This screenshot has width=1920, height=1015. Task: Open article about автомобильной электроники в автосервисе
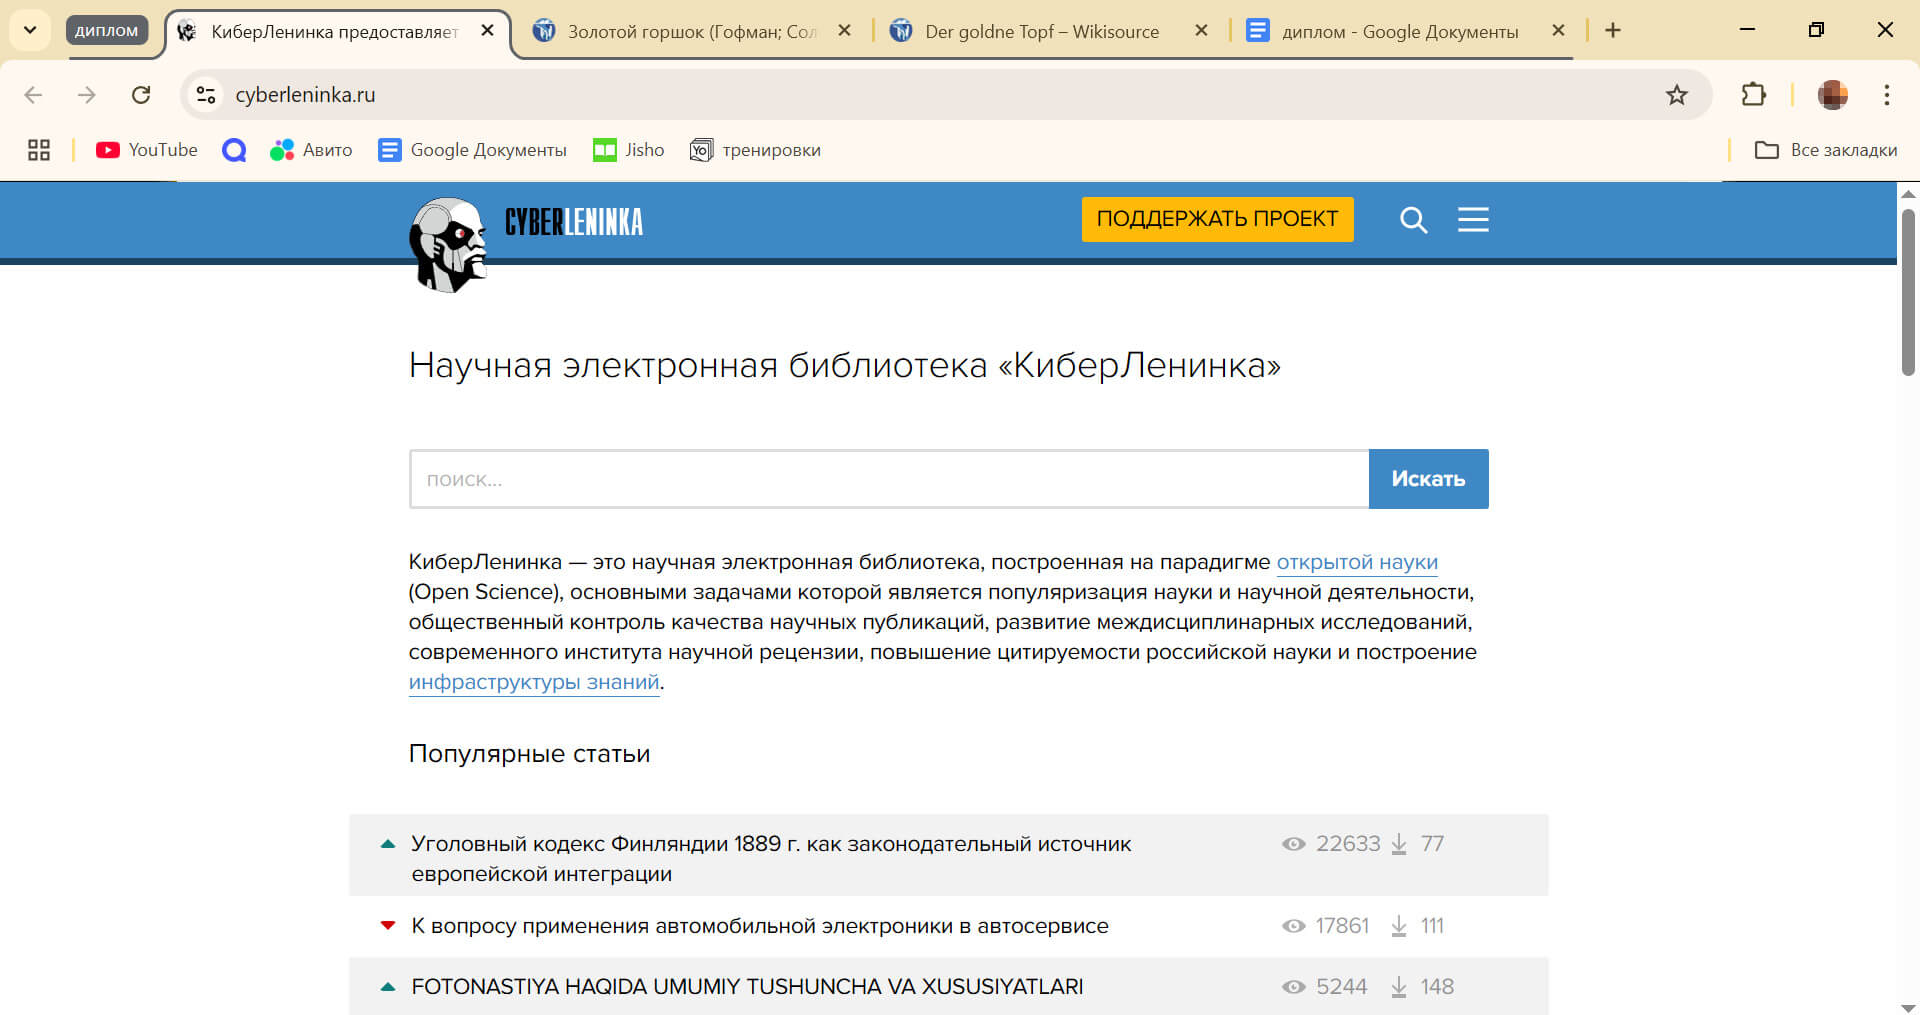[x=760, y=926]
